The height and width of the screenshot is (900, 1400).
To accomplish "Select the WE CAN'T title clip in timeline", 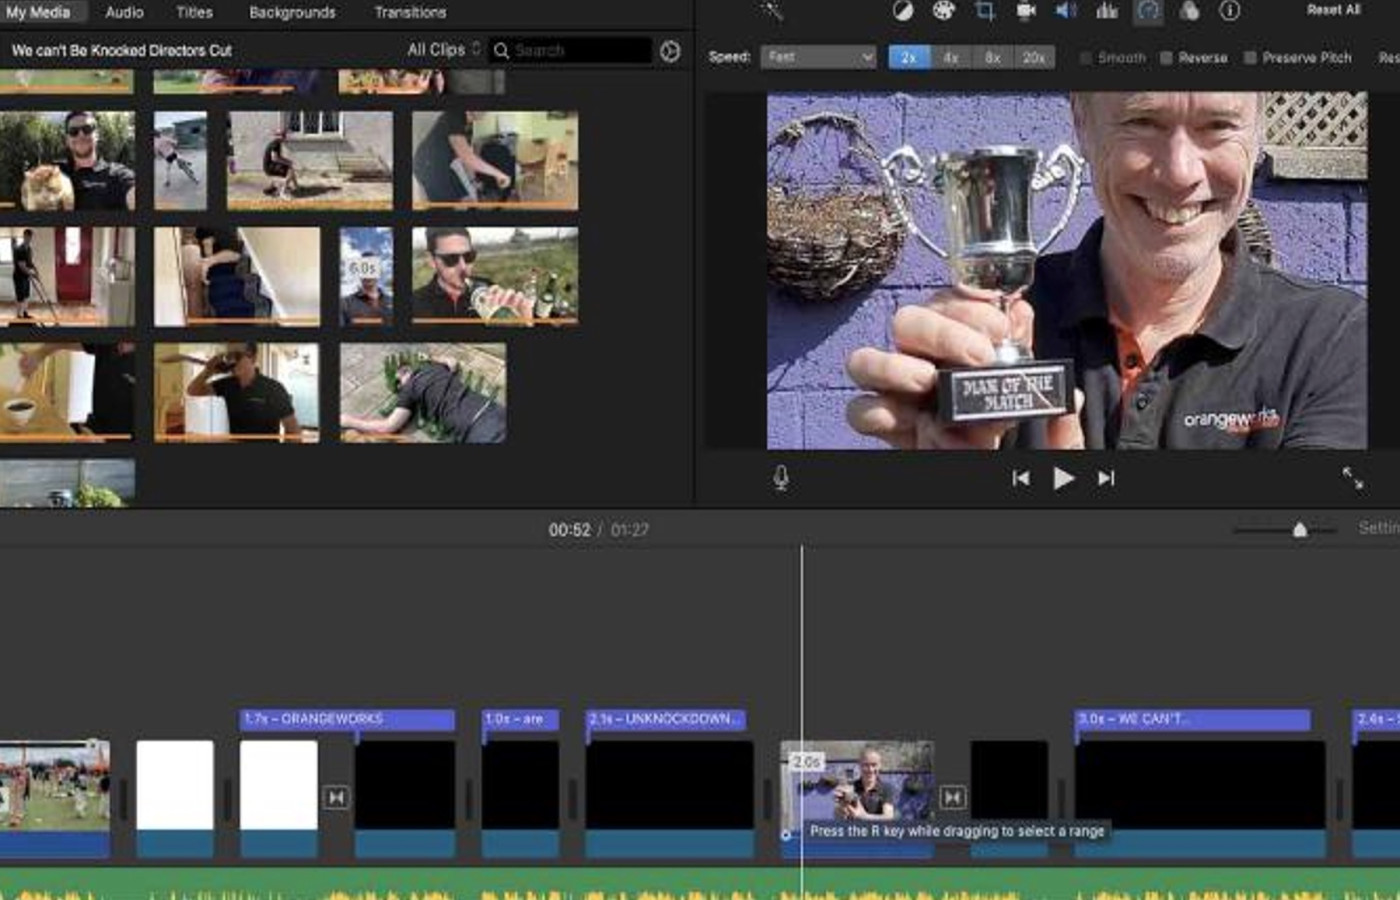I will click(x=1192, y=719).
